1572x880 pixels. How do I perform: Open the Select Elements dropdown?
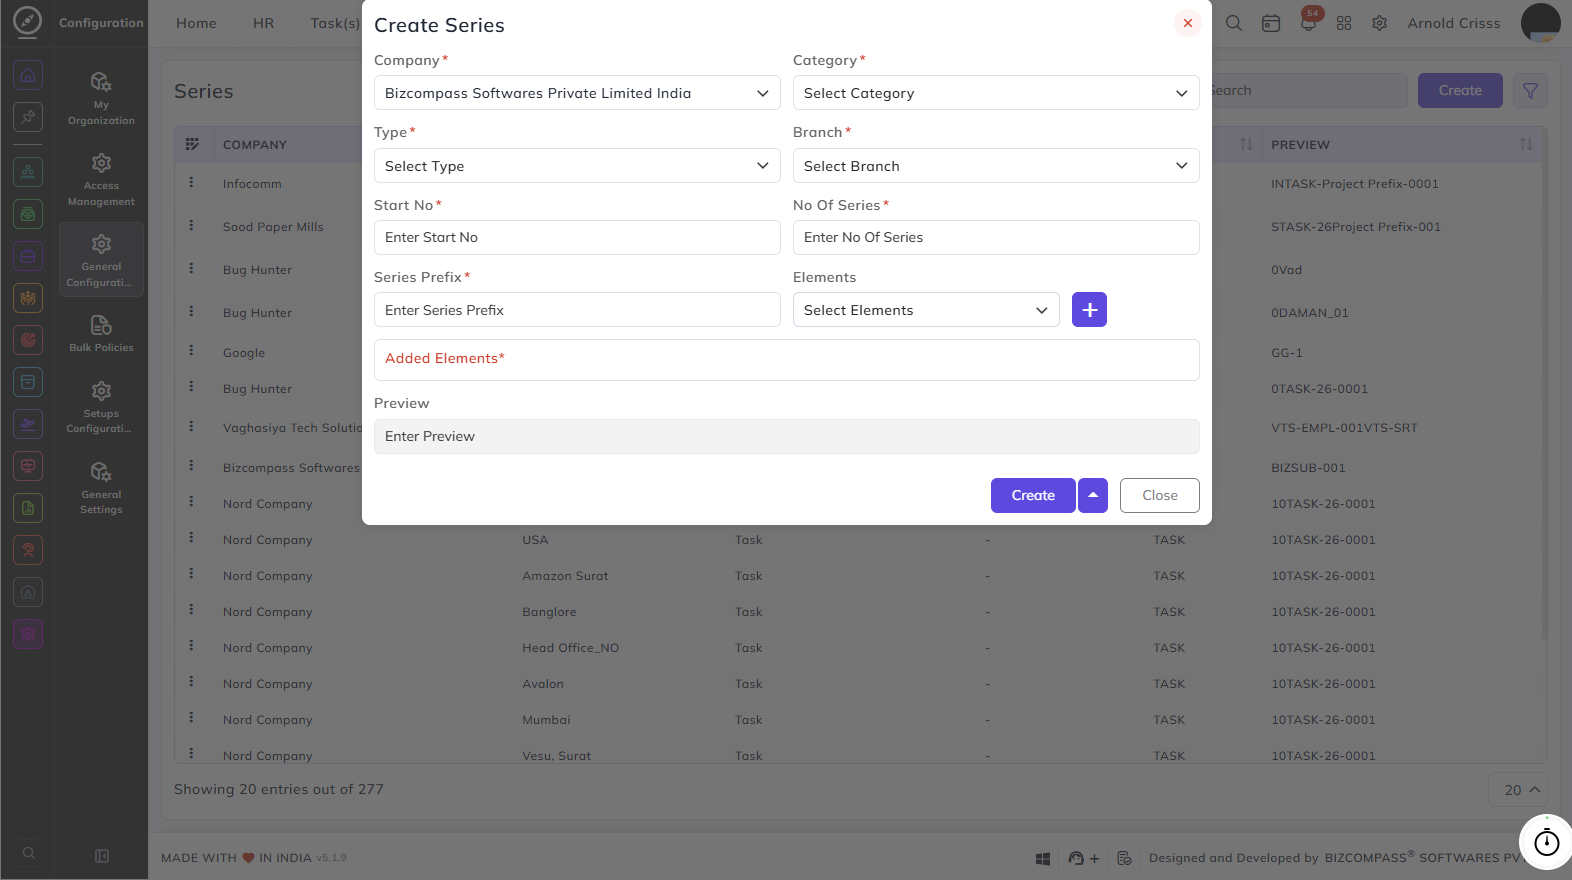[926, 310]
